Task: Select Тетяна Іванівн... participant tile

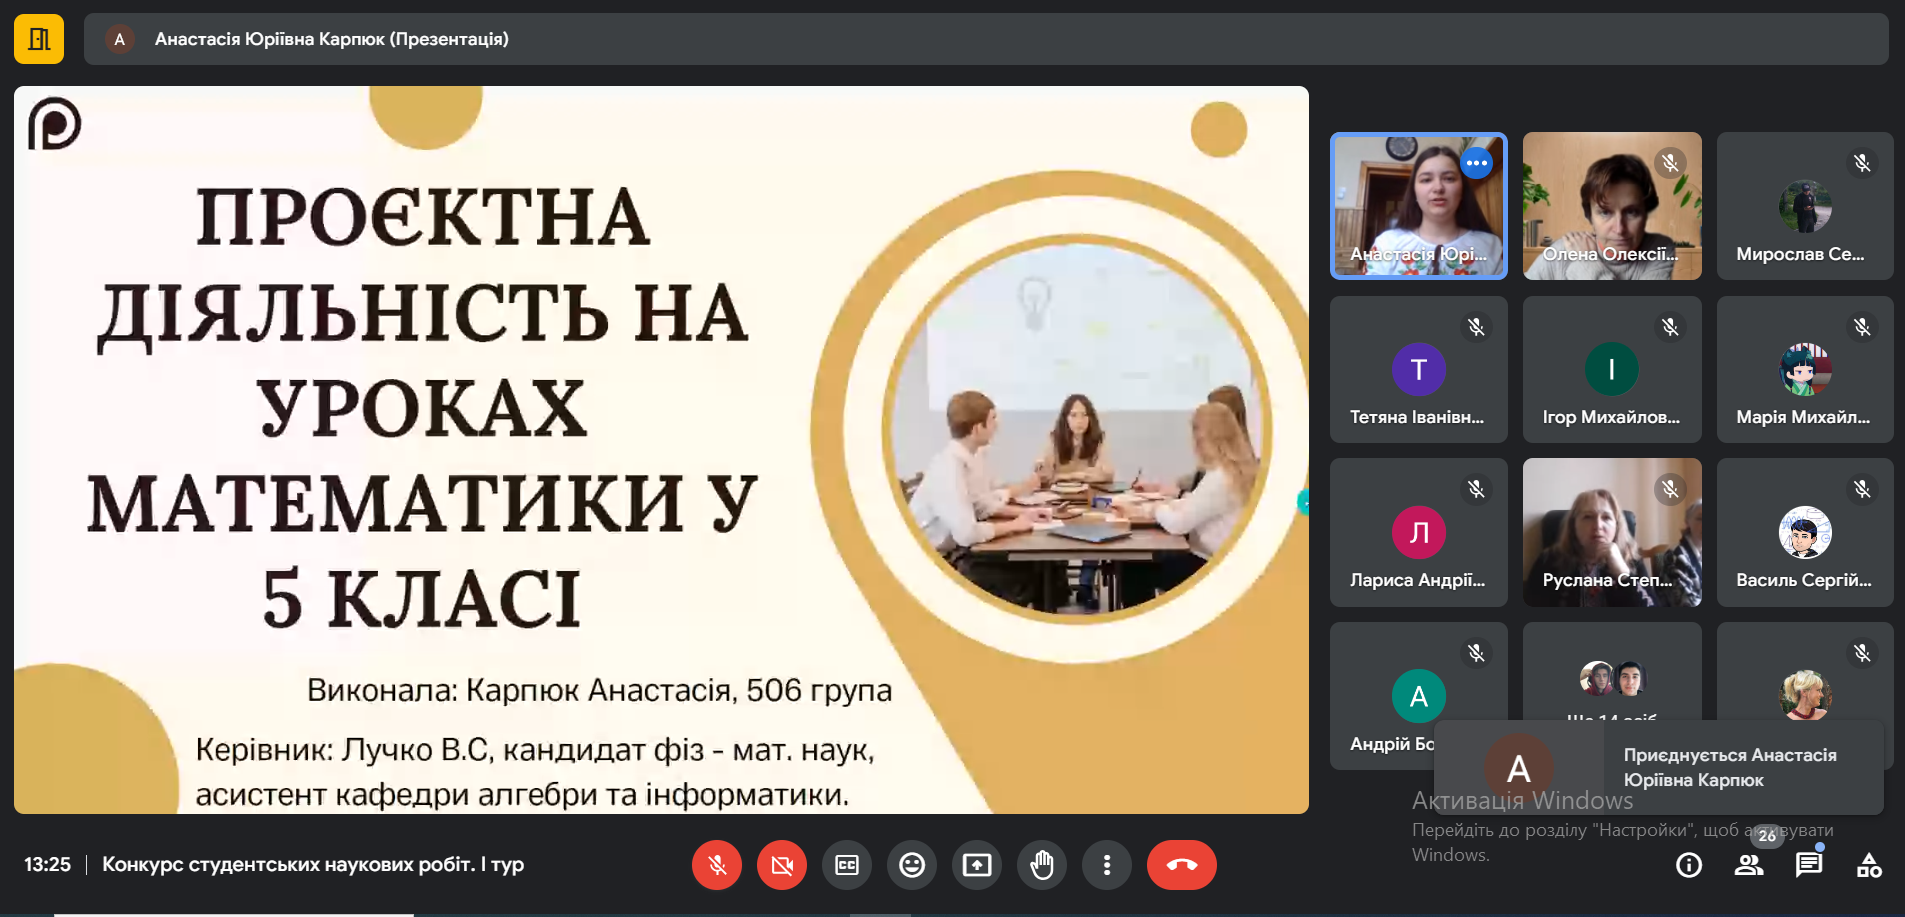Action: (1419, 369)
